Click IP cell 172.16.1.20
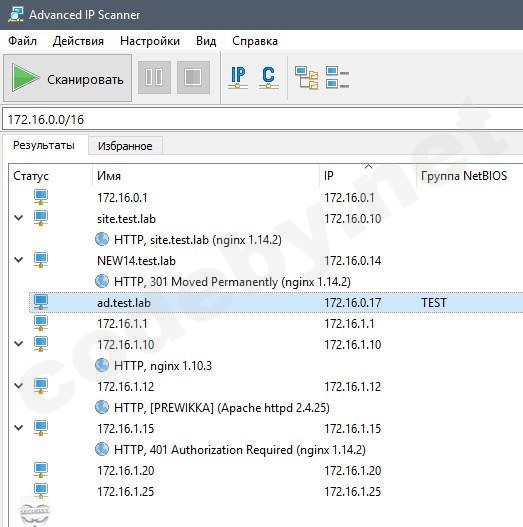The width and height of the screenshot is (523, 527). pyautogui.click(x=352, y=471)
